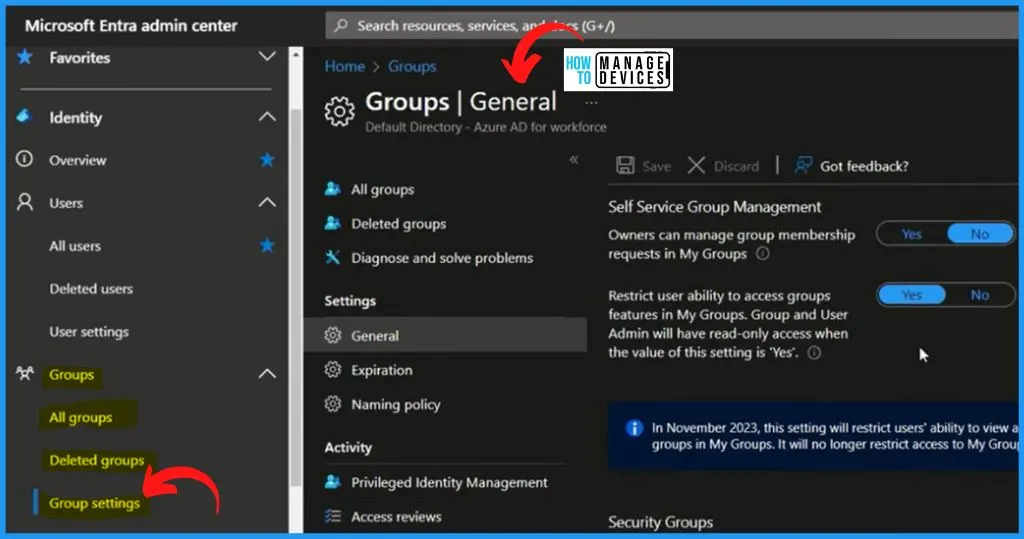Click the Deleted groups blade icon
The image size is (1024, 539).
pyautogui.click(x=332, y=223)
